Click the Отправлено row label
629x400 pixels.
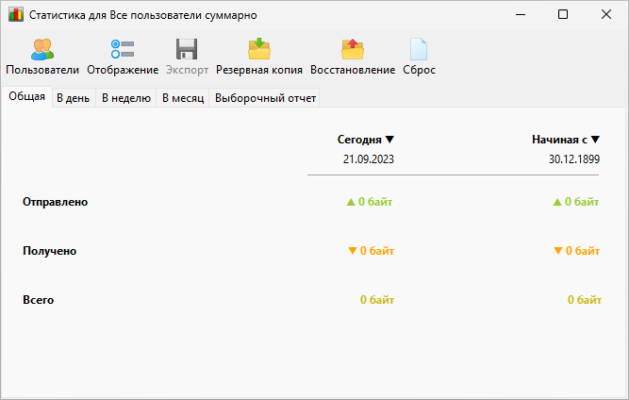55,202
